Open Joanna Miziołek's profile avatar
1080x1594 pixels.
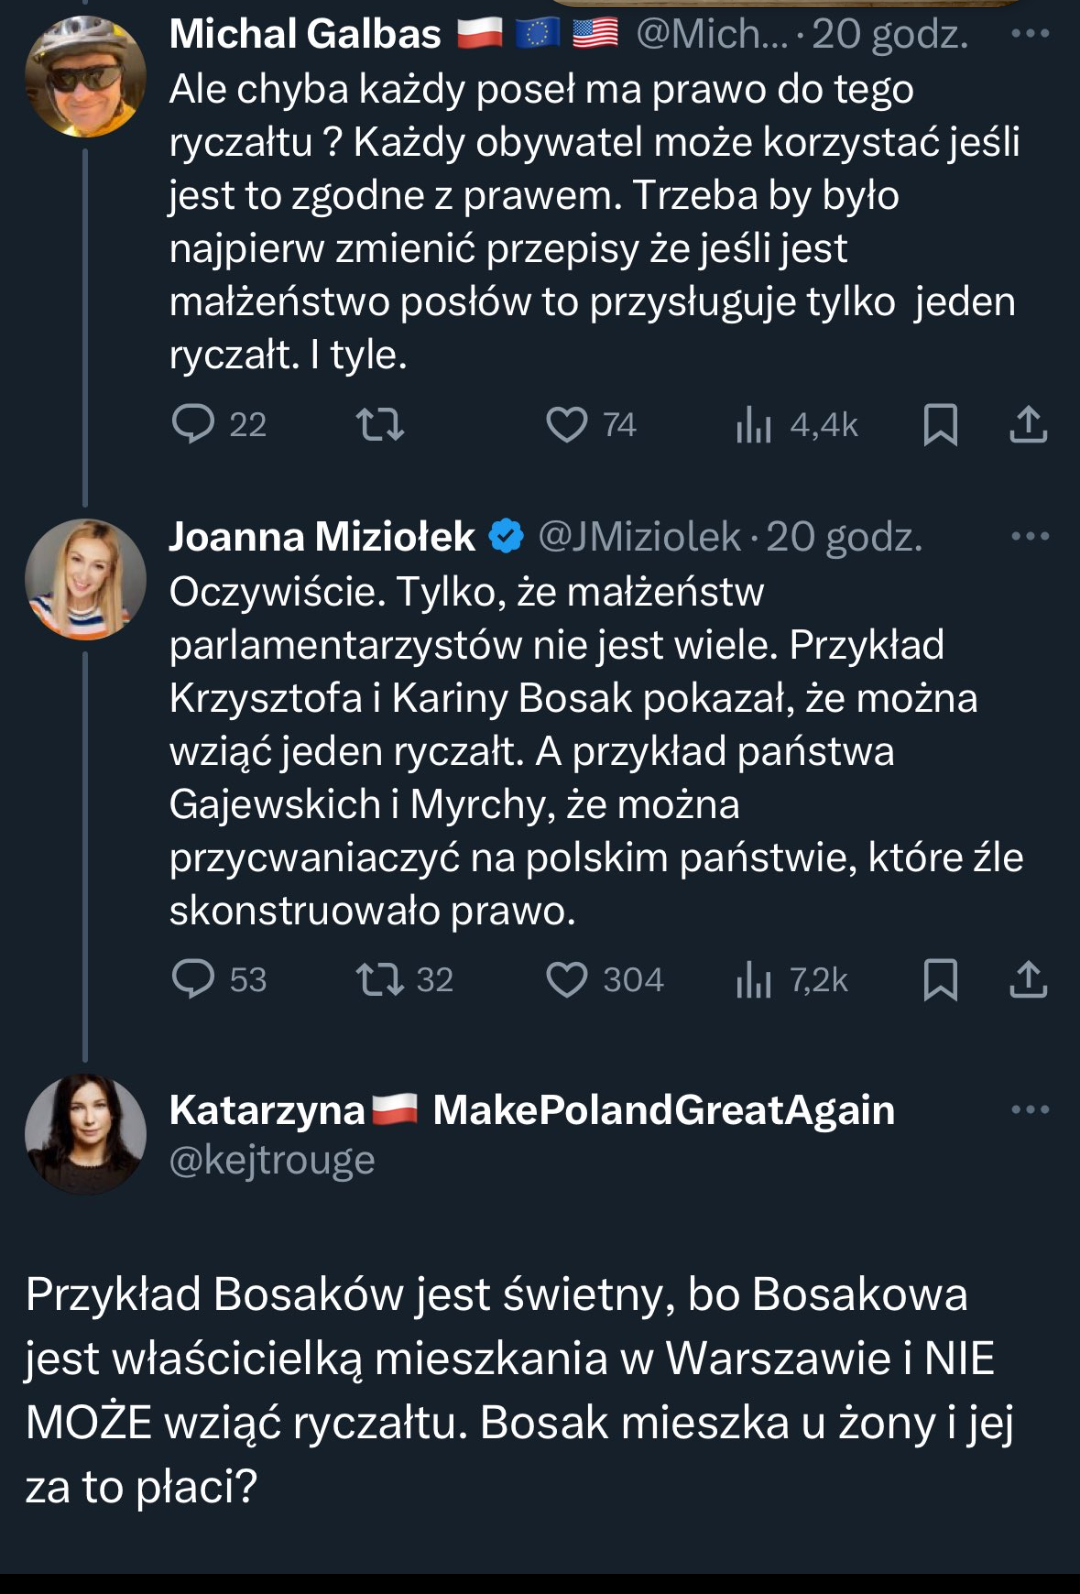[x=85, y=580]
